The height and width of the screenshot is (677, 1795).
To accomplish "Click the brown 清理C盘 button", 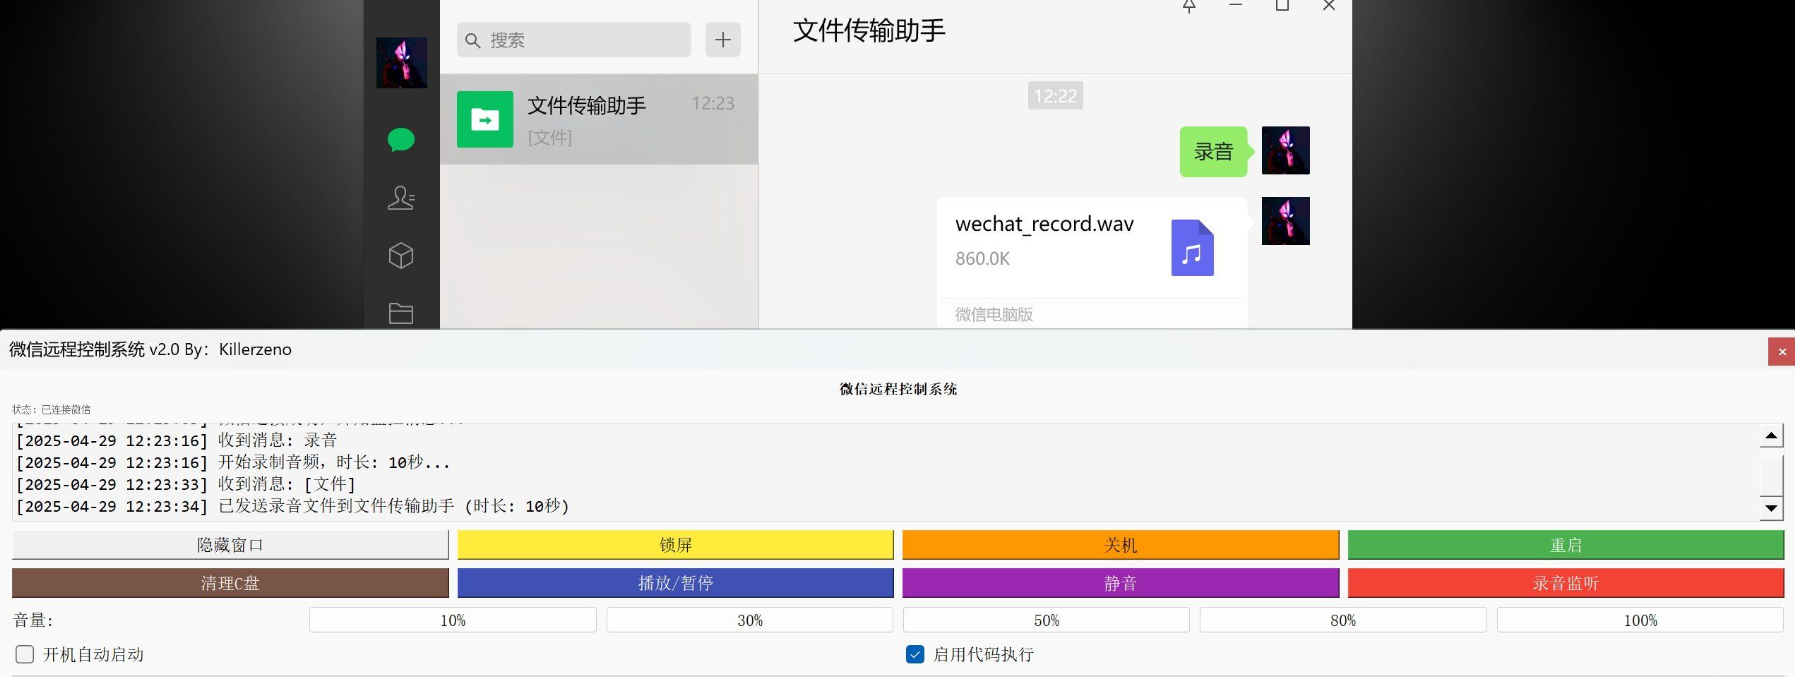I will [230, 583].
